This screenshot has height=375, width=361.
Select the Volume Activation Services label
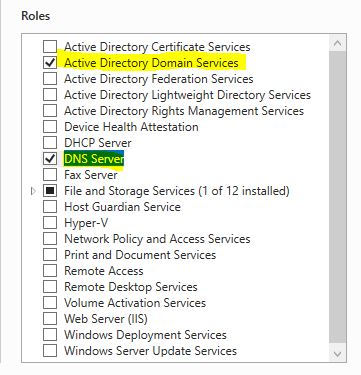coord(135,303)
